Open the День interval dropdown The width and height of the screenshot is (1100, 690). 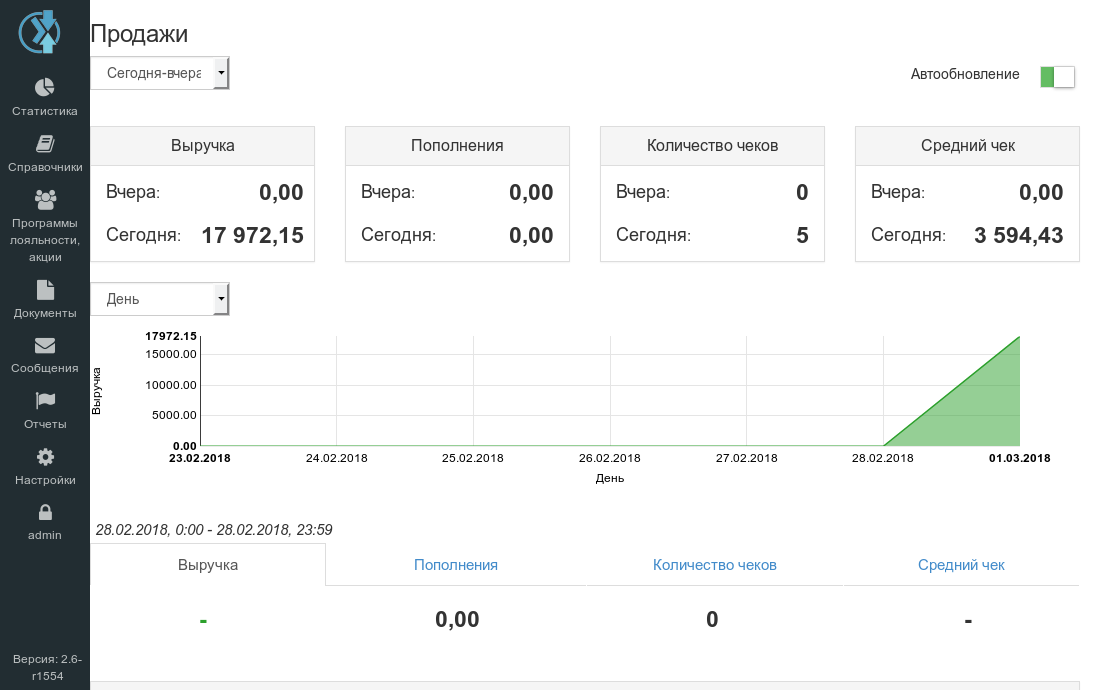point(160,299)
